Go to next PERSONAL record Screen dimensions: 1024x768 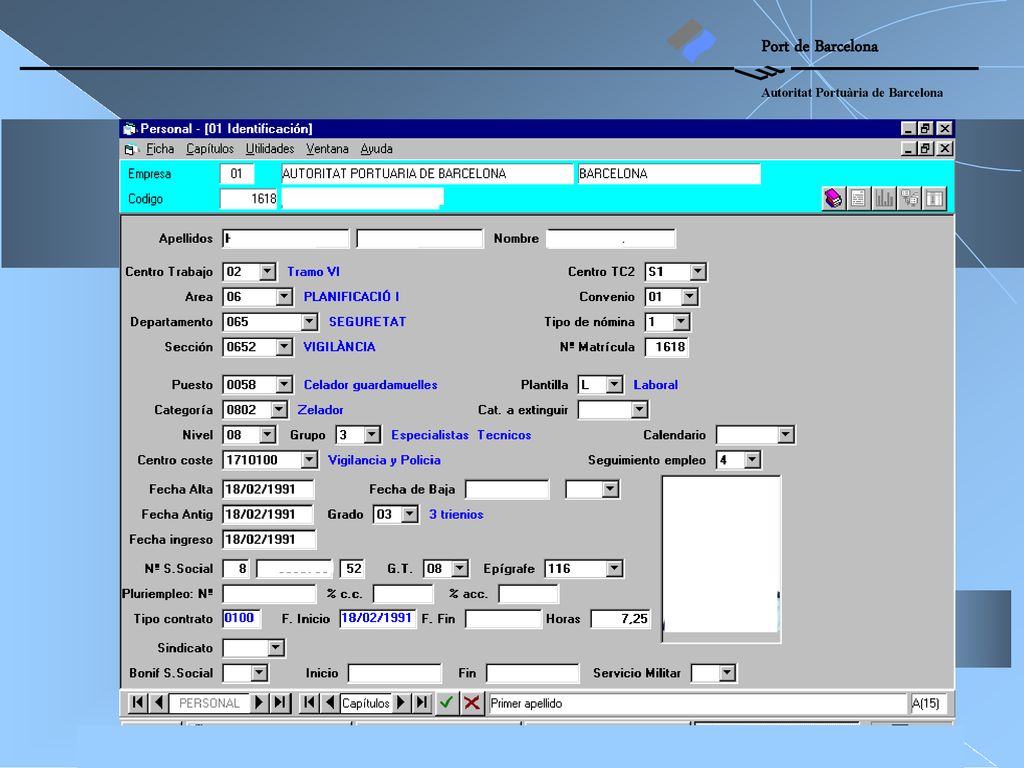(x=259, y=703)
